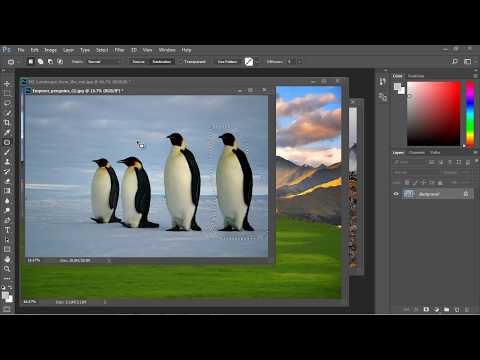The image size is (480, 360).
Task: Open the Window menu
Action: [x=167, y=50]
